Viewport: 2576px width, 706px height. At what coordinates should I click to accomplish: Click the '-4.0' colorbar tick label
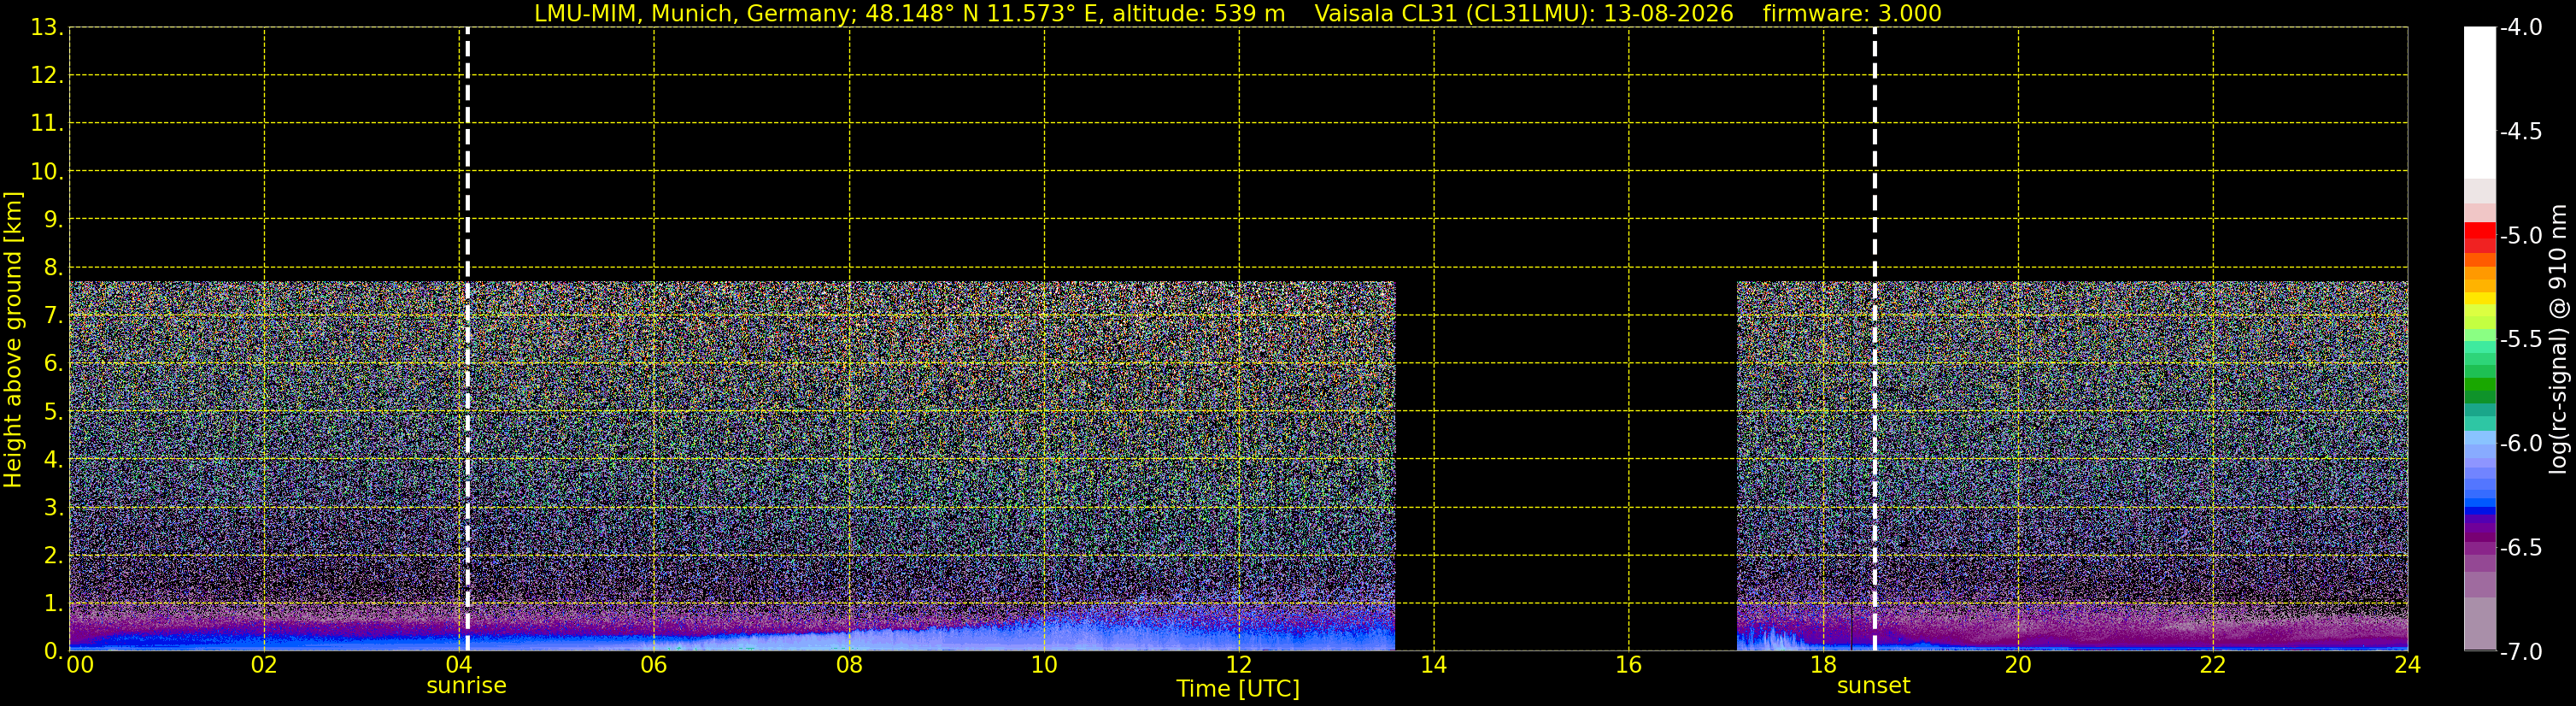coord(2520,28)
